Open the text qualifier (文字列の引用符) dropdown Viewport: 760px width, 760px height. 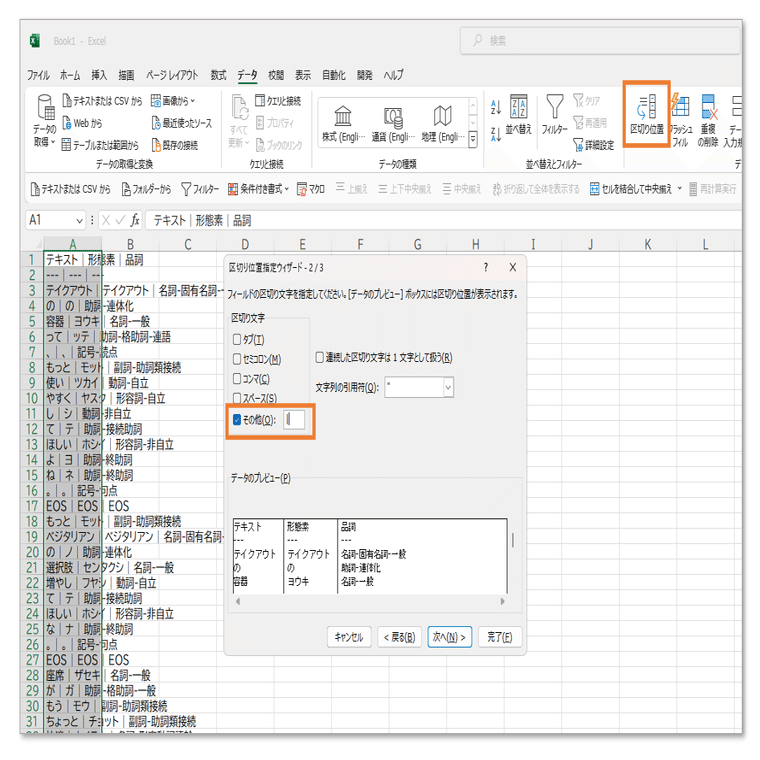point(448,387)
